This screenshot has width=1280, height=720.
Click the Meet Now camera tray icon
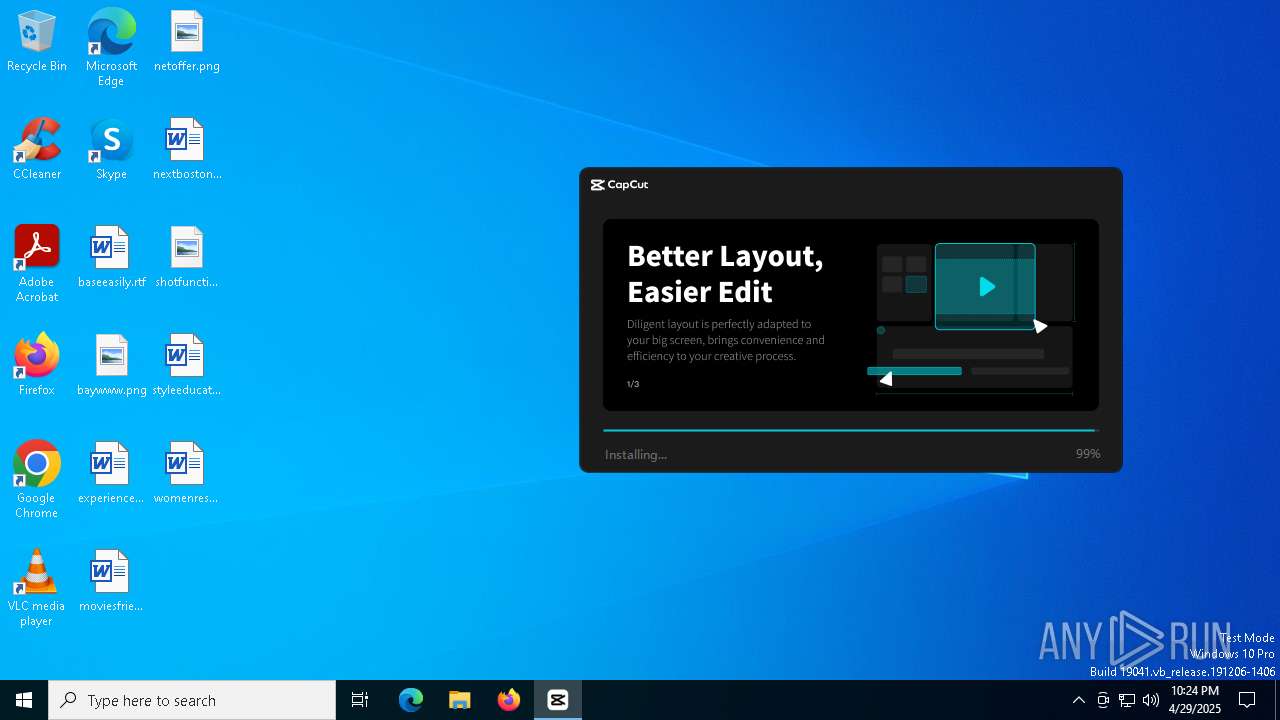pyautogui.click(x=1103, y=700)
